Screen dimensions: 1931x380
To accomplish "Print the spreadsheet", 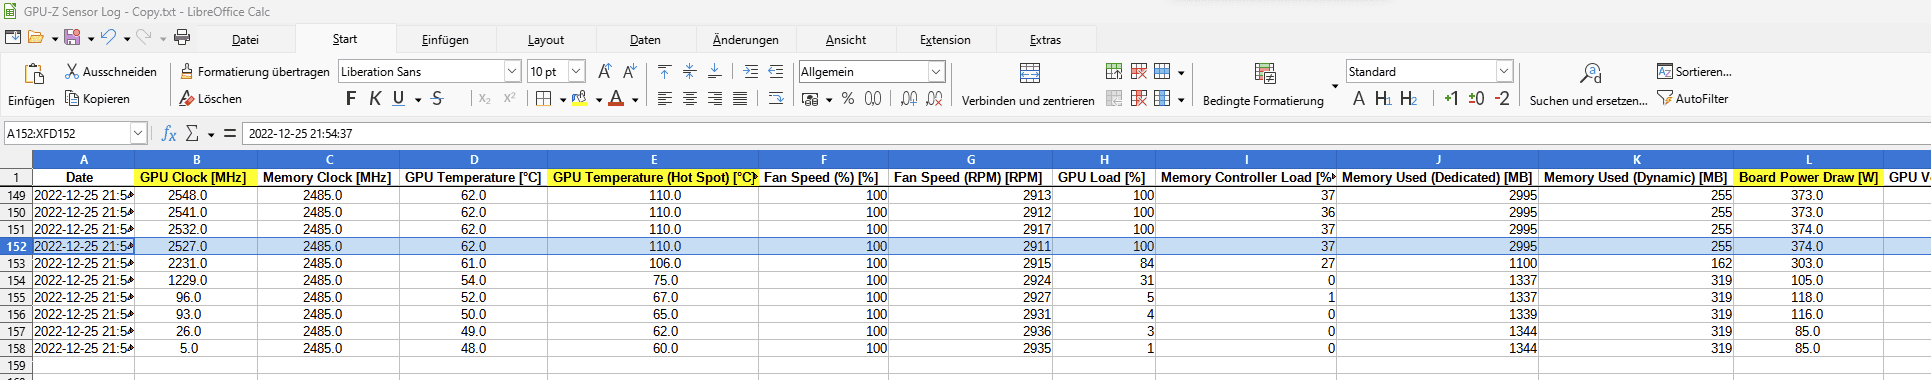I will 182,38.
